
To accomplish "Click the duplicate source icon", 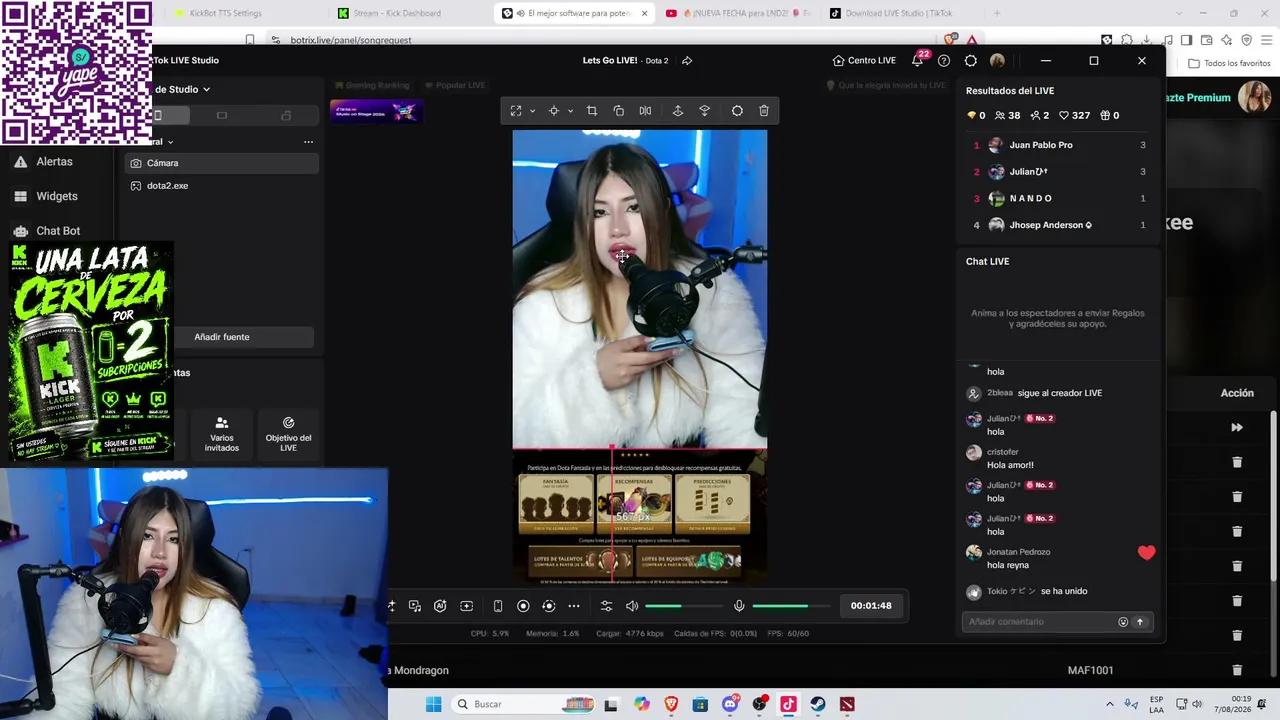I will [618, 111].
